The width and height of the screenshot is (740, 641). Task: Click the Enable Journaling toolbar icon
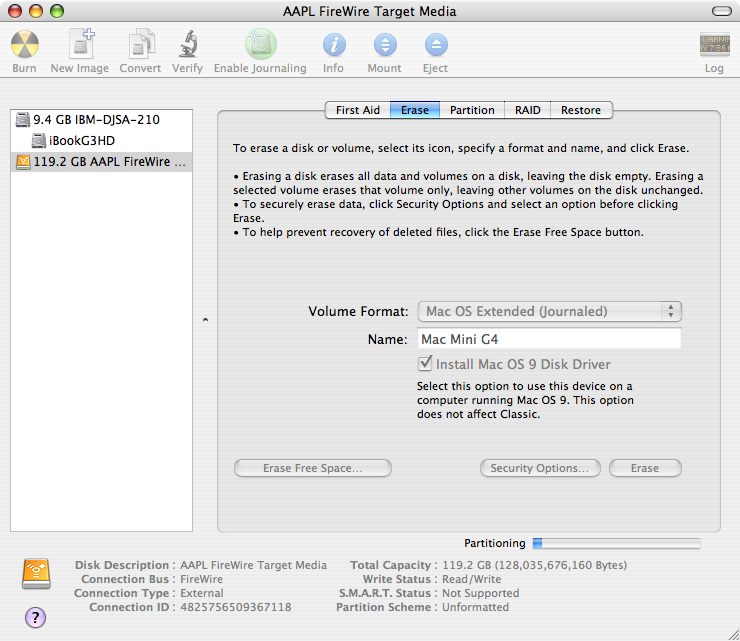(261, 44)
